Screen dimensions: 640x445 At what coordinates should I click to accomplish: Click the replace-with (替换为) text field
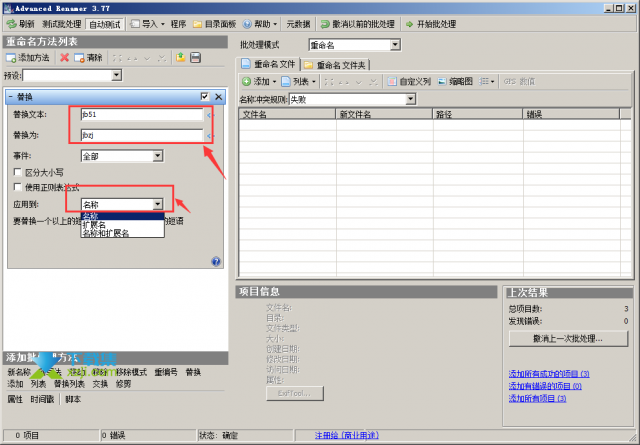click(142, 135)
